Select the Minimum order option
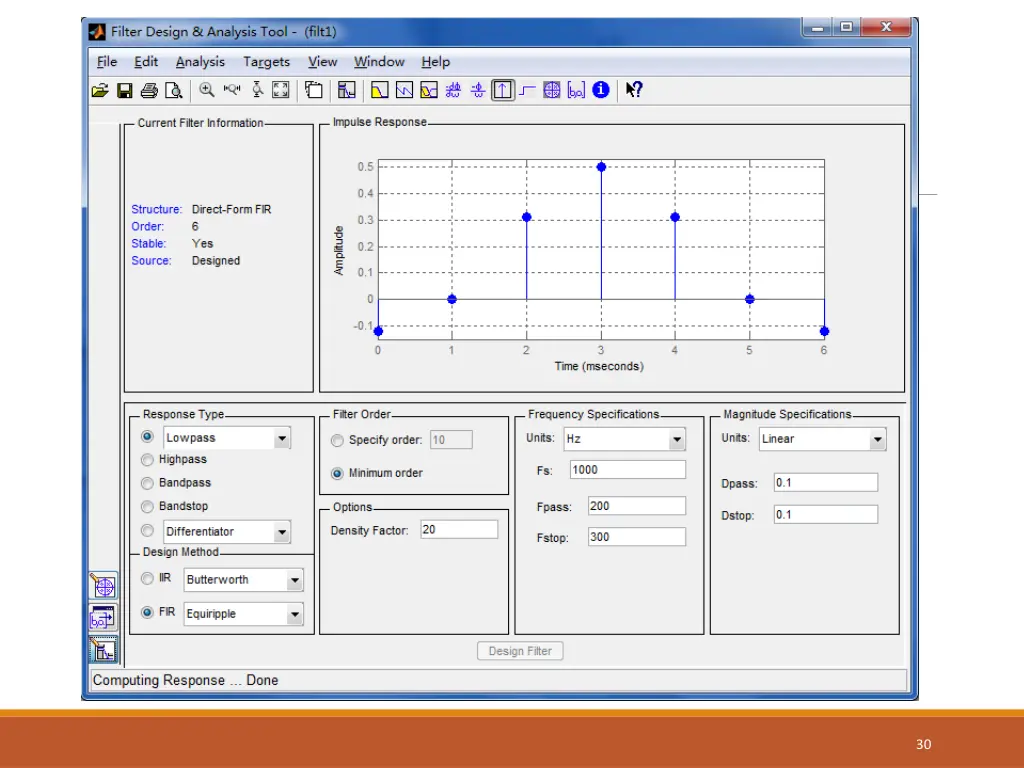Viewport: 1024px width, 768px height. 337,473
